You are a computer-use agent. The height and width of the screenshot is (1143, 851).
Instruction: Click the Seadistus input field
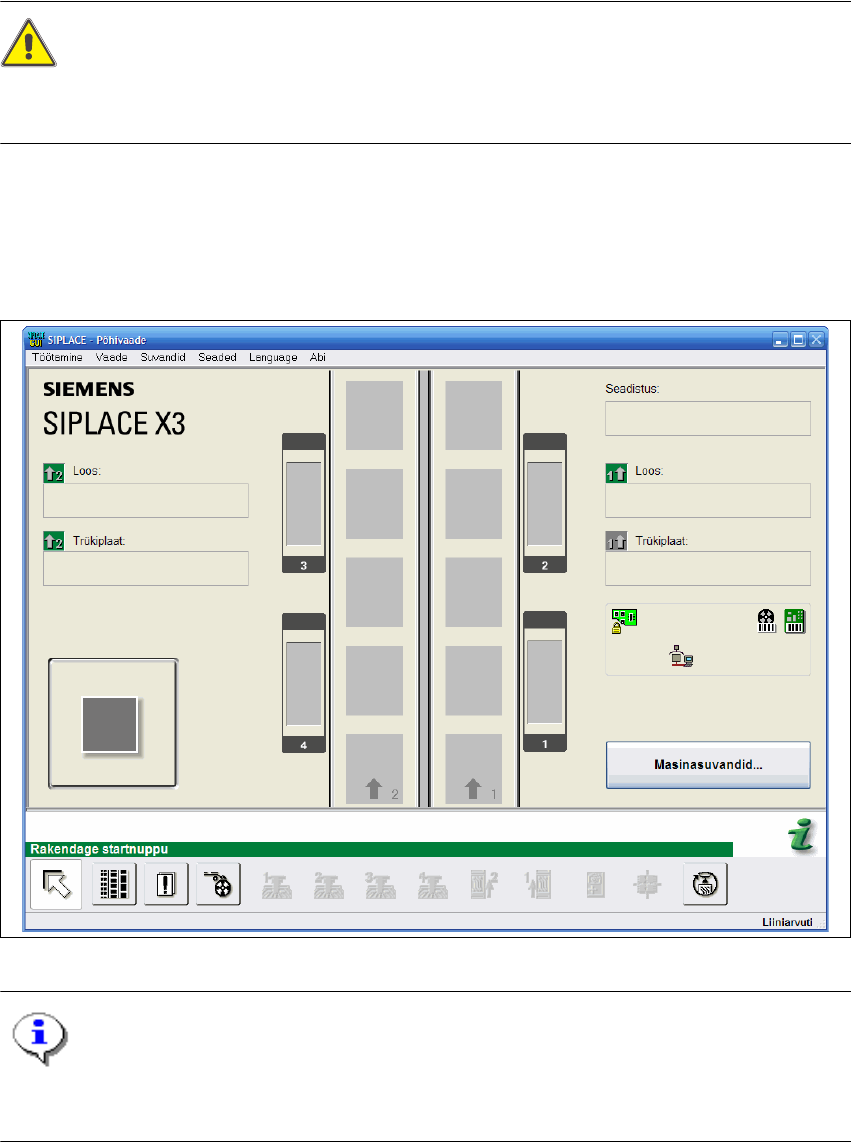click(x=708, y=418)
